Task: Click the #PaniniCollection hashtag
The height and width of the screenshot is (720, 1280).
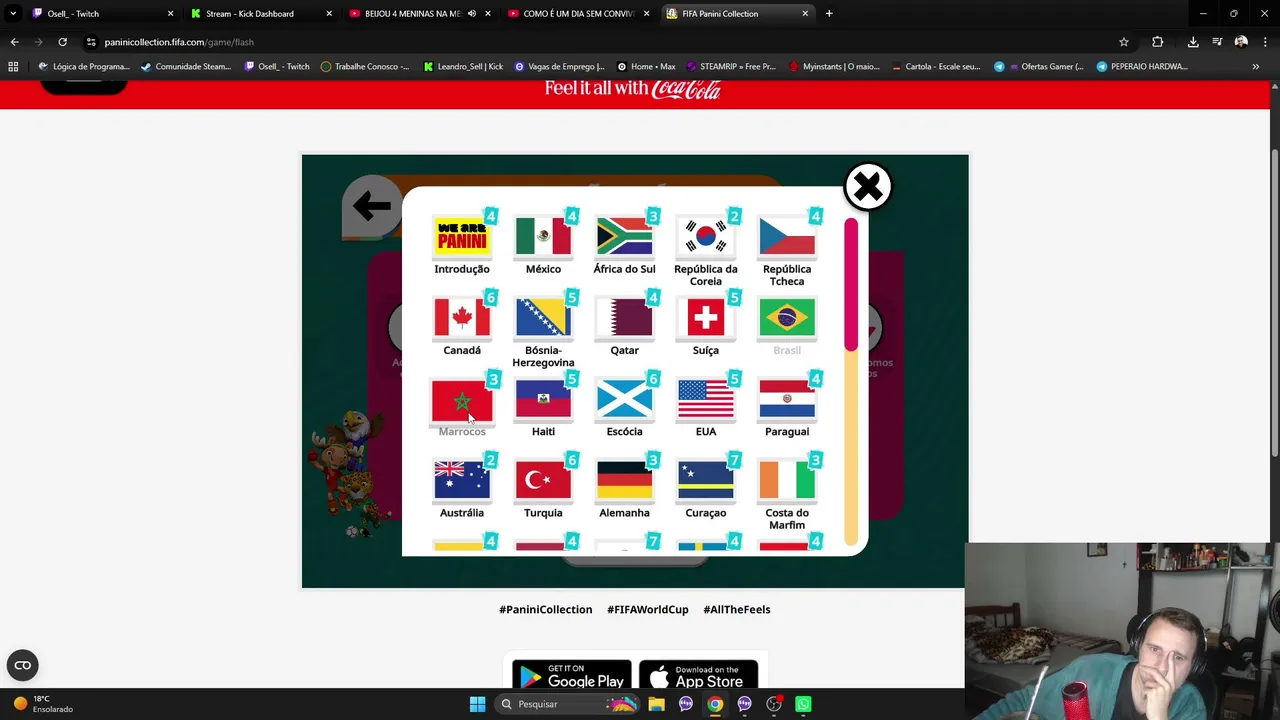Action: click(x=546, y=609)
